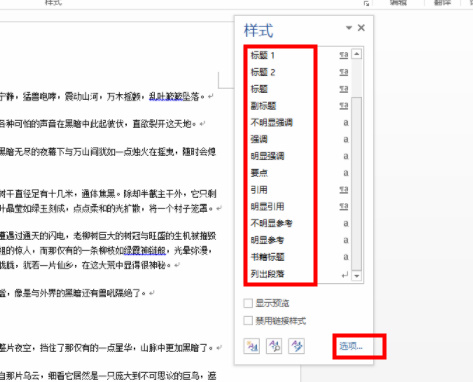
Task: Click the linked-style icon beside 明显引用
Action: tap(344, 206)
